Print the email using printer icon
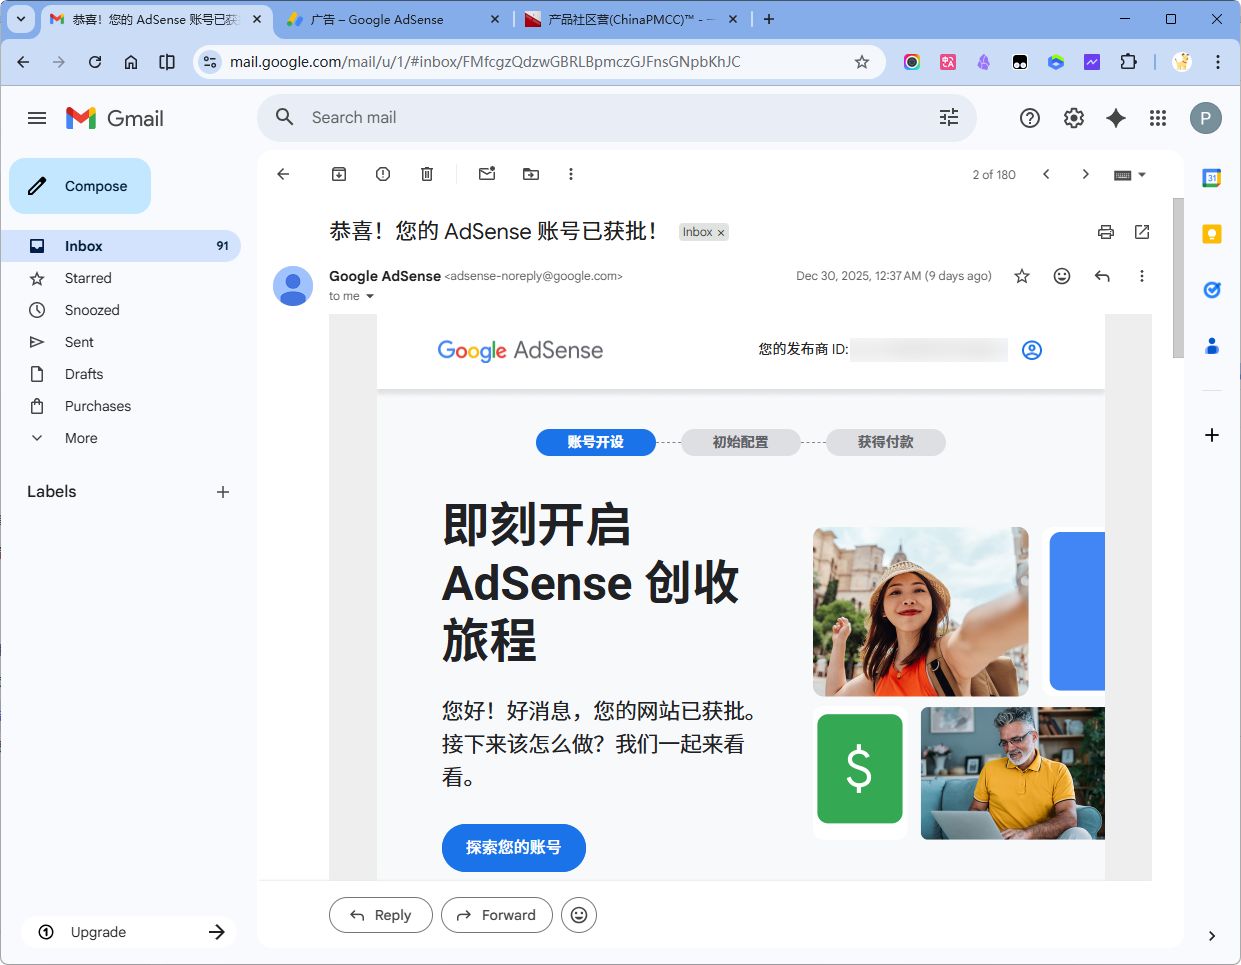This screenshot has height=965, width=1241. point(1105,232)
